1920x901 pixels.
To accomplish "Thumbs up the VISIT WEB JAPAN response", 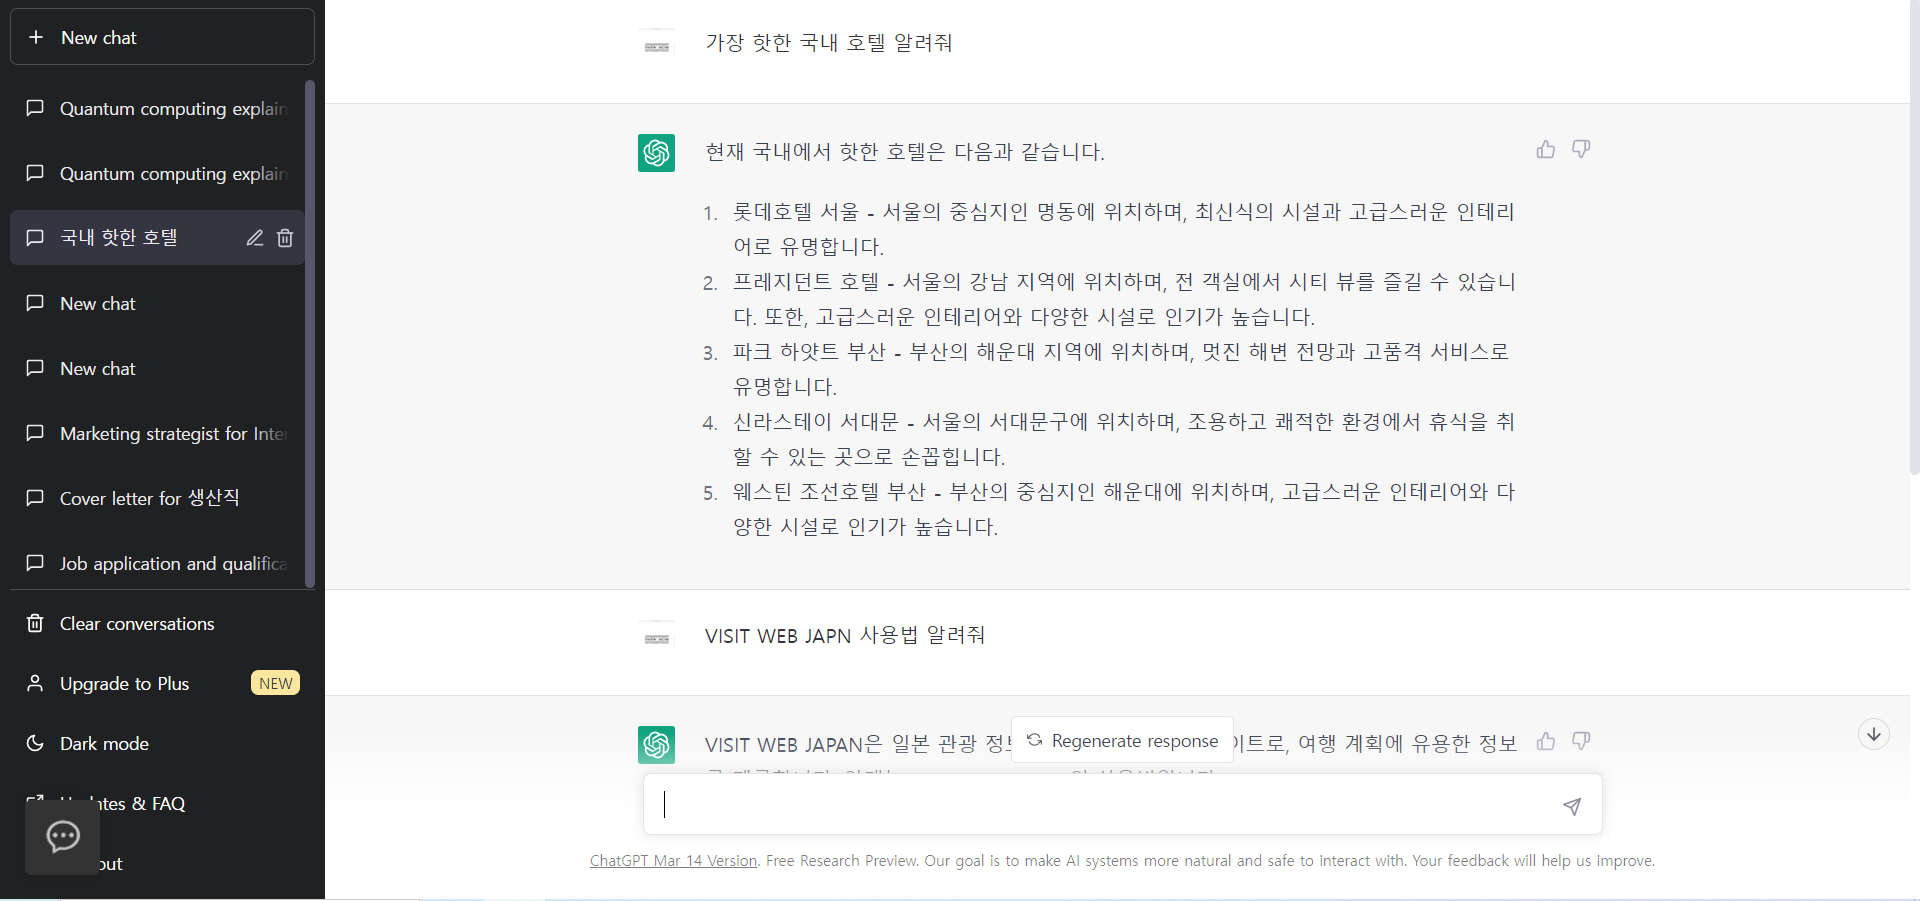I will [1546, 741].
